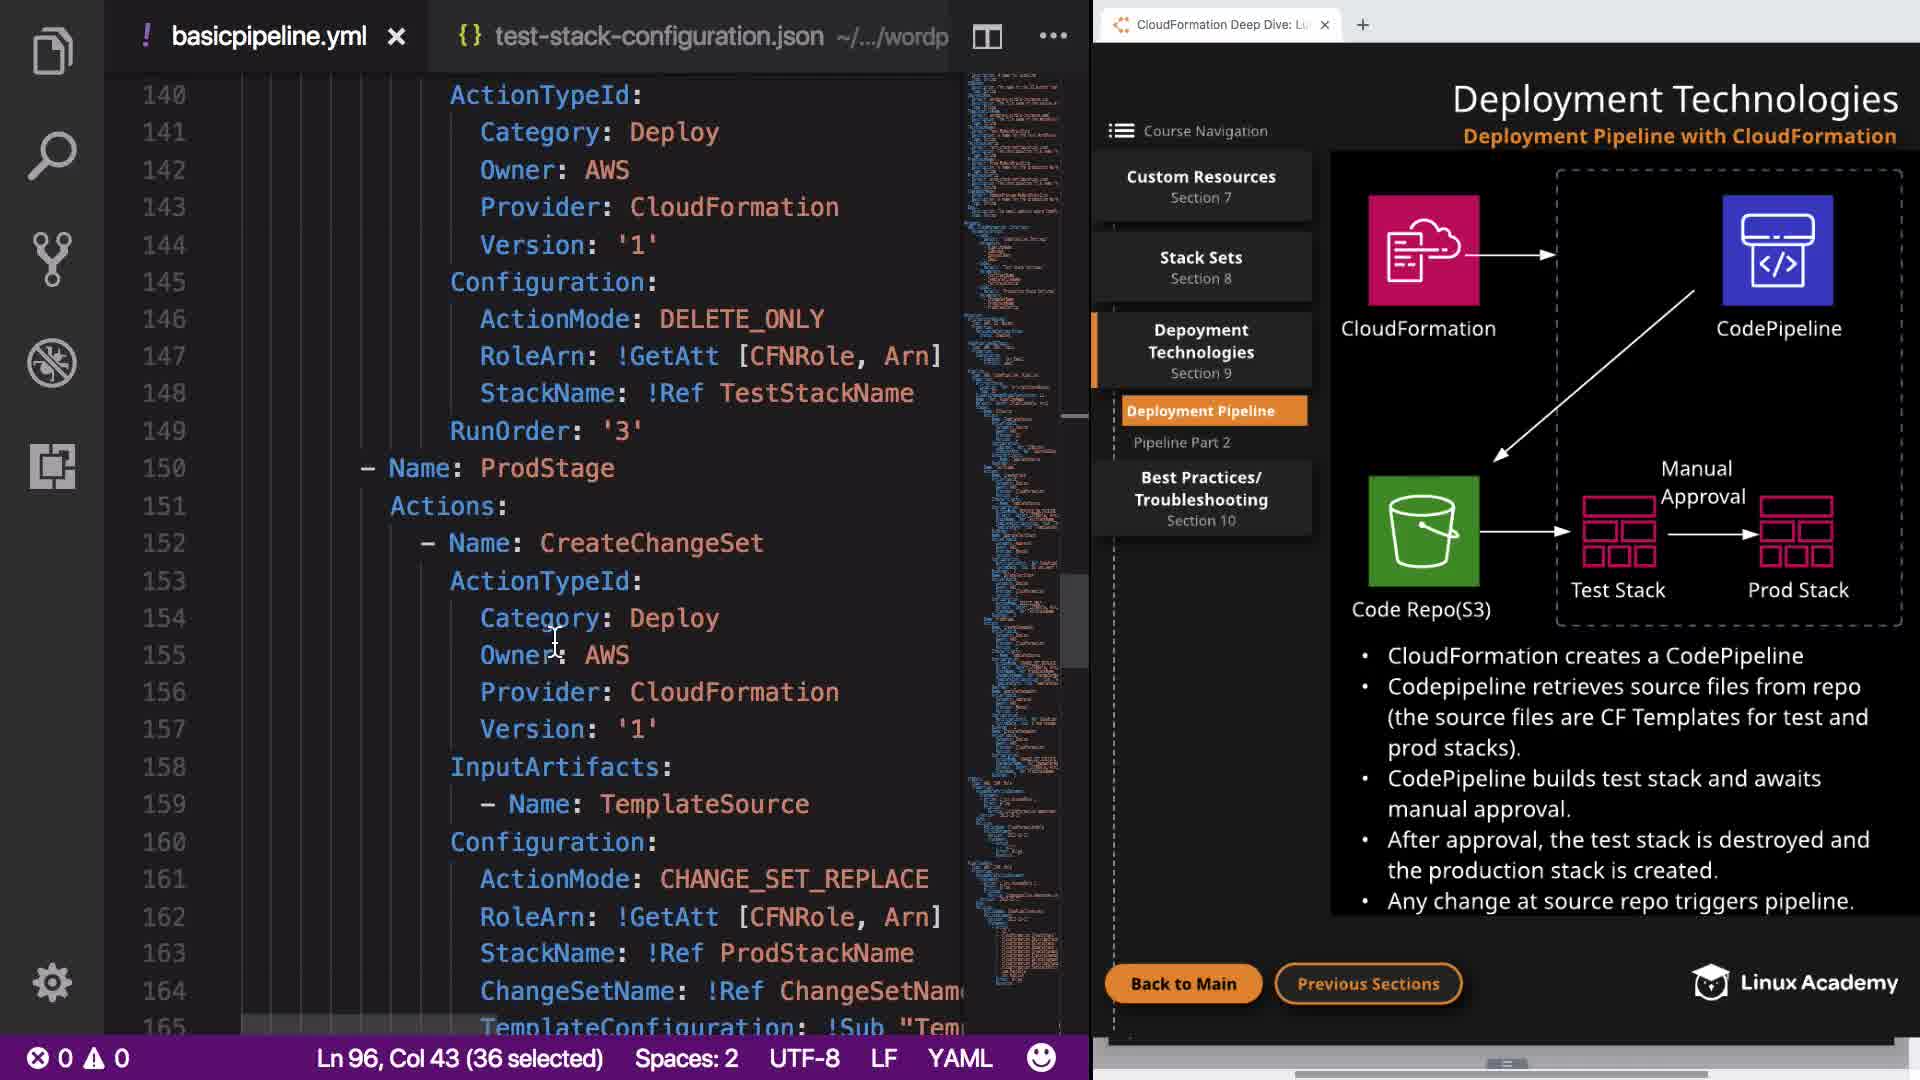Open the Source Control icon
Image resolution: width=1920 pixels, height=1080 pixels.
coord(52,259)
